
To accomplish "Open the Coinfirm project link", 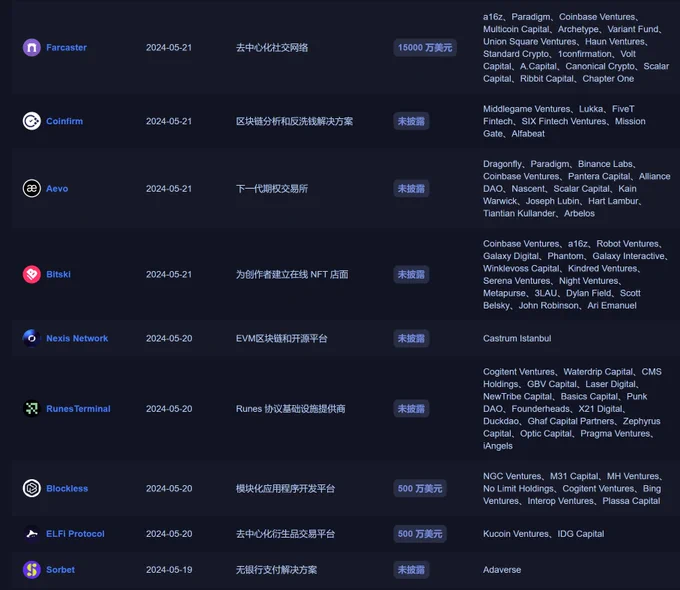I will point(65,121).
